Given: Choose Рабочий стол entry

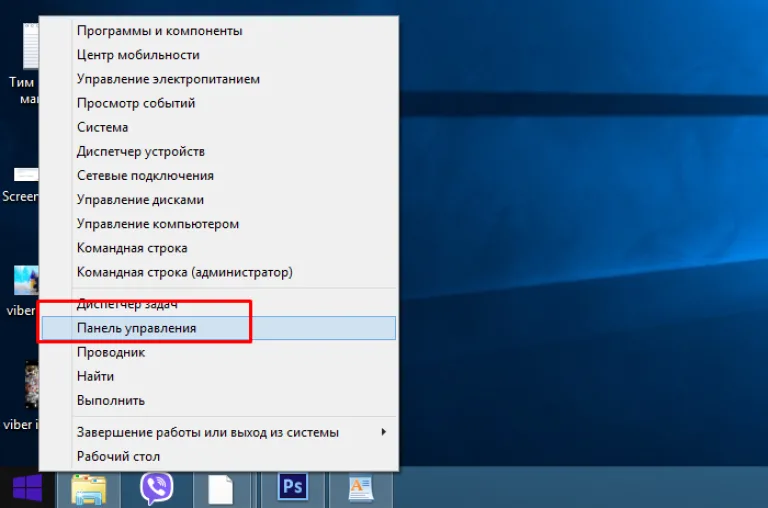Looking at the screenshot, I should coord(218,456).
